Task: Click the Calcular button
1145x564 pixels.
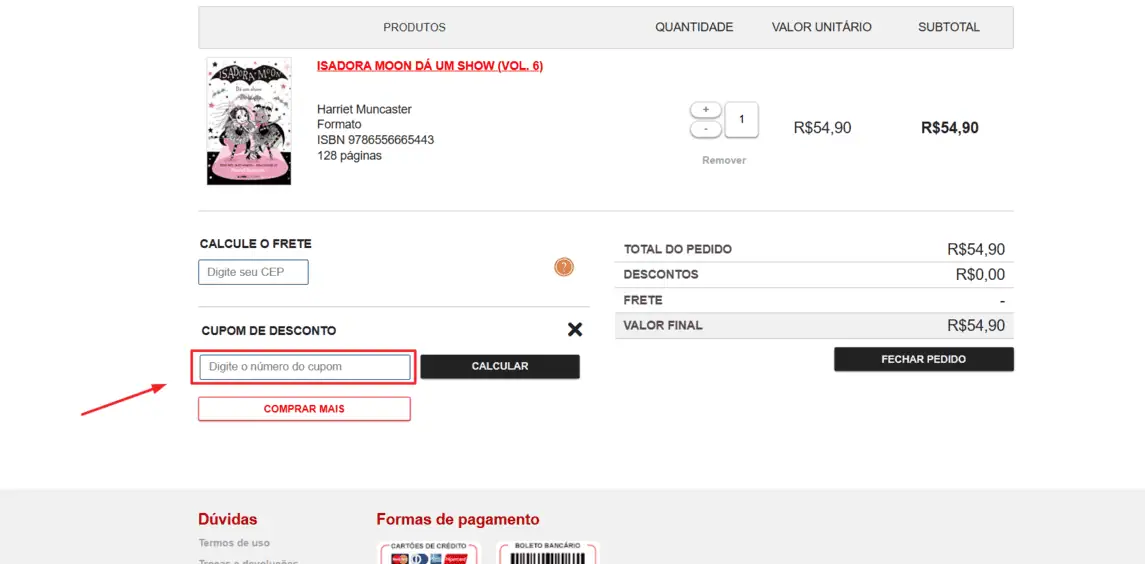Action: coord(500,367)
